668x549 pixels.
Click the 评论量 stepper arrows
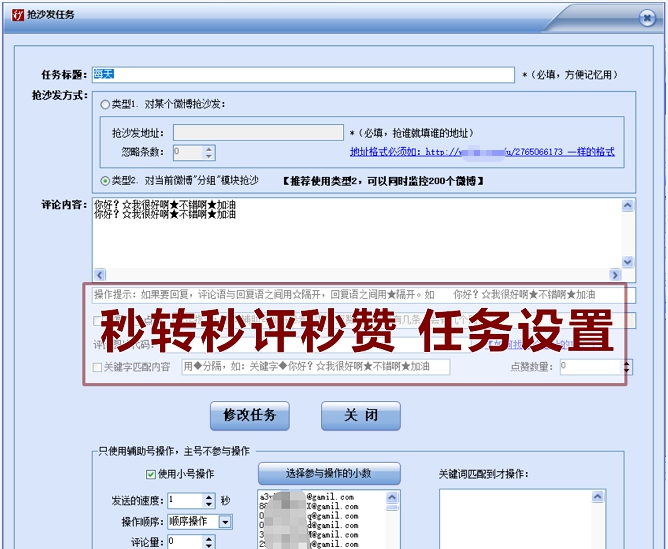(209, 542)
